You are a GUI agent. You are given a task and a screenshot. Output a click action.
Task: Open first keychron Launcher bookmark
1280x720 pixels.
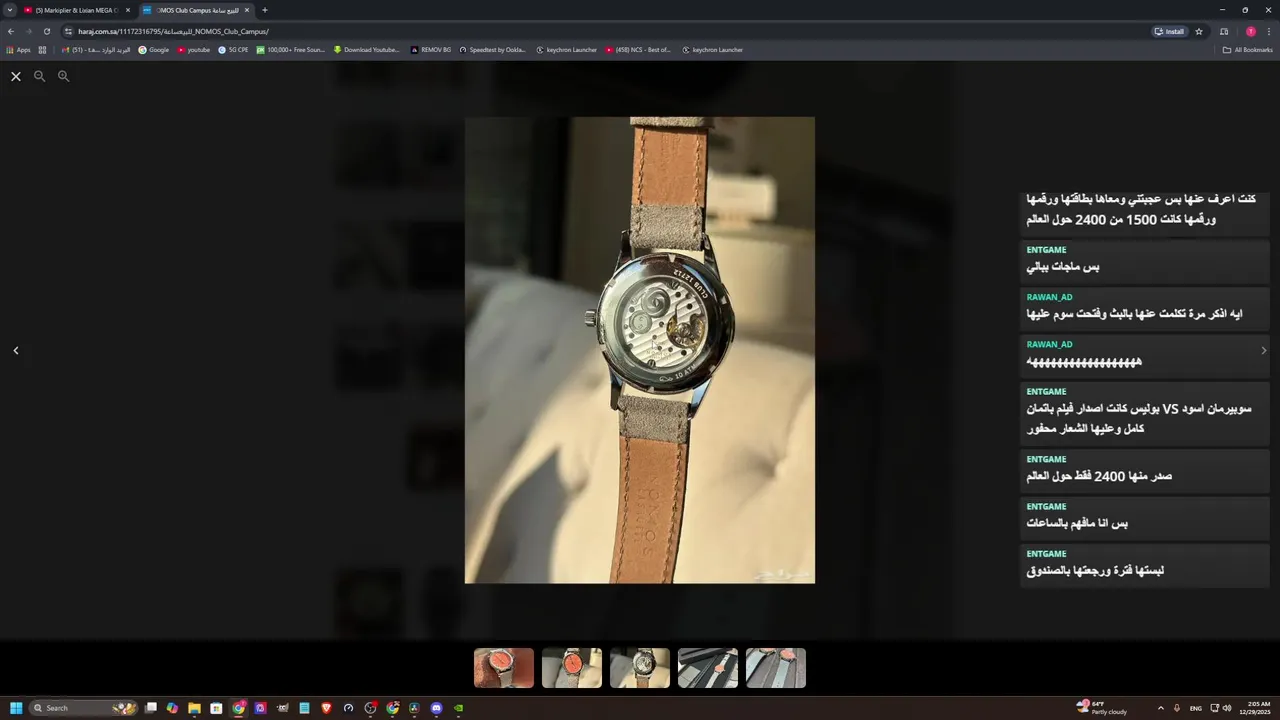(x=566, y=50)
